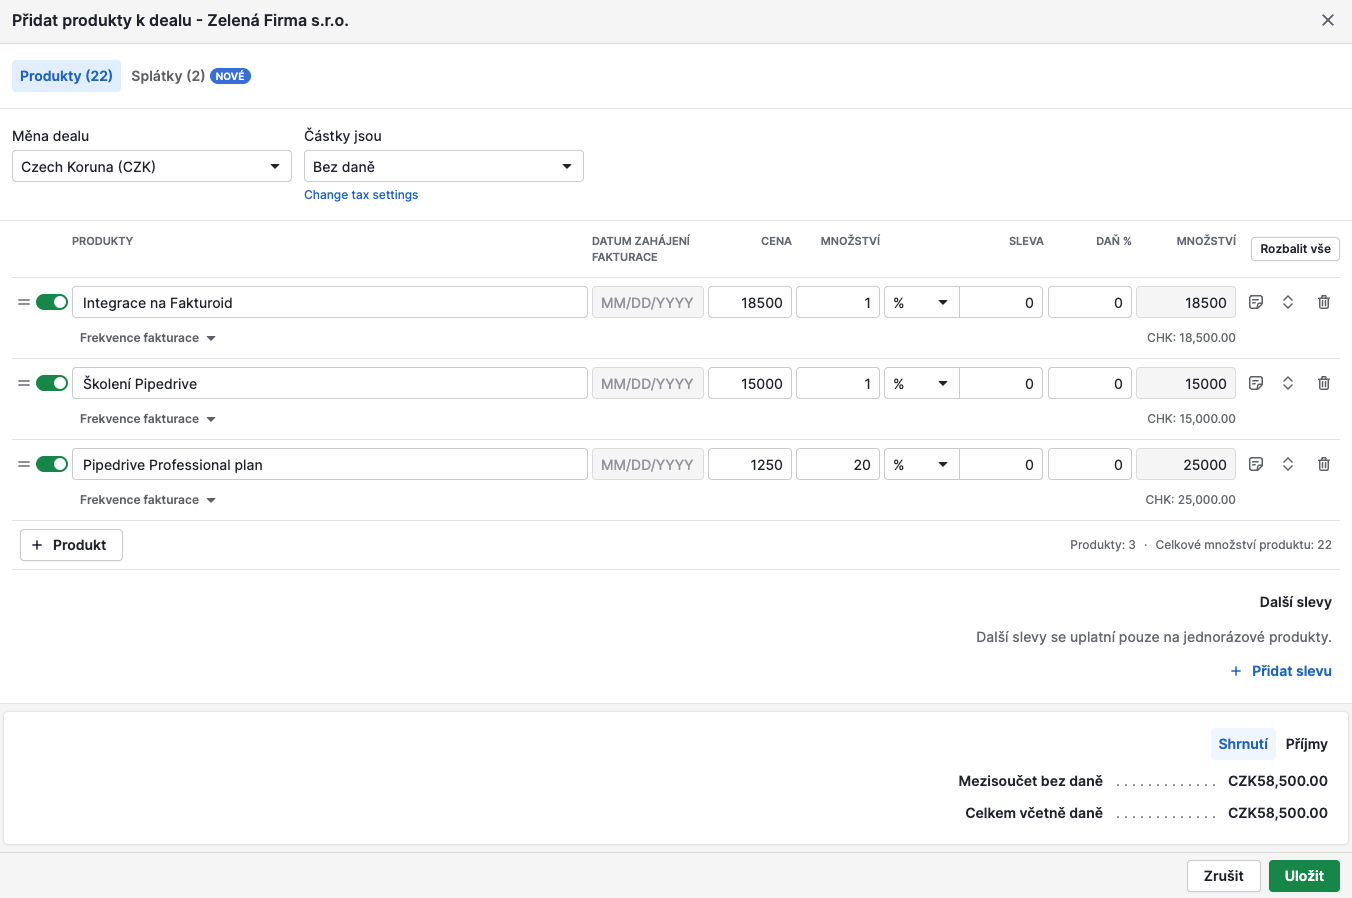Disable the Integrace na Fakturoid product toggle
The height and width of the screenshot is (898, 1352).
click(x=52, y=302)
